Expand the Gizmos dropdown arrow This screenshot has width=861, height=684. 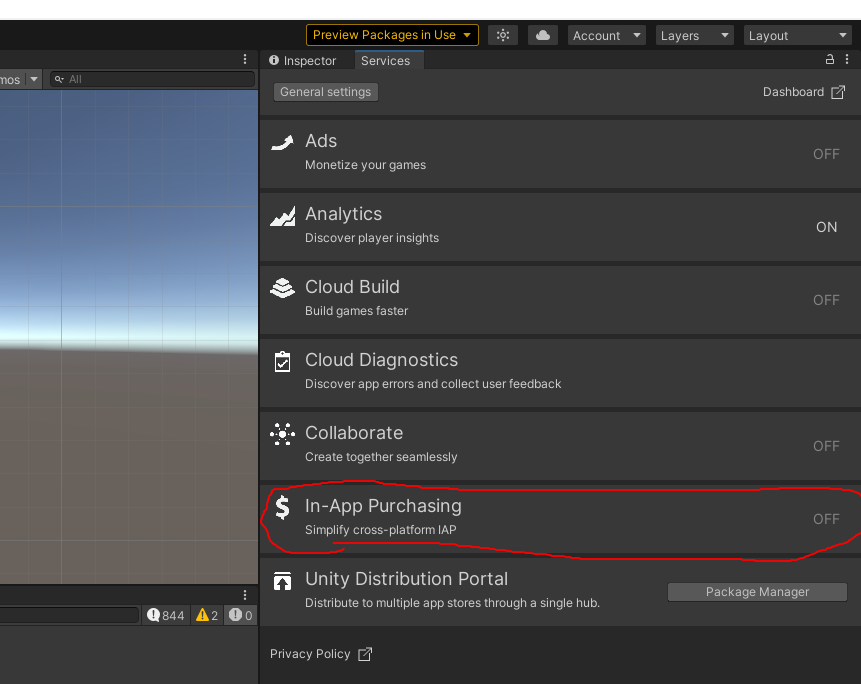click(34, 79)
